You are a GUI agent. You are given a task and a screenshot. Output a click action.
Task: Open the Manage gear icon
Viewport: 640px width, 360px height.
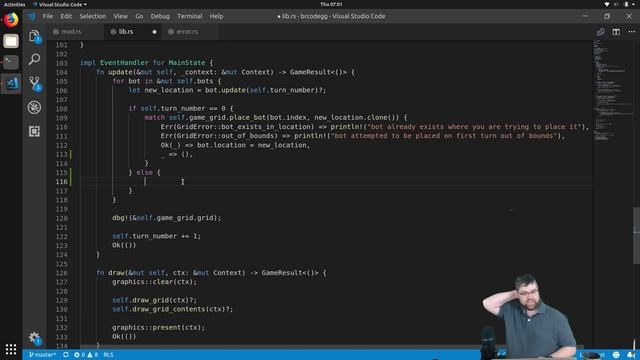tap(34, 338)
